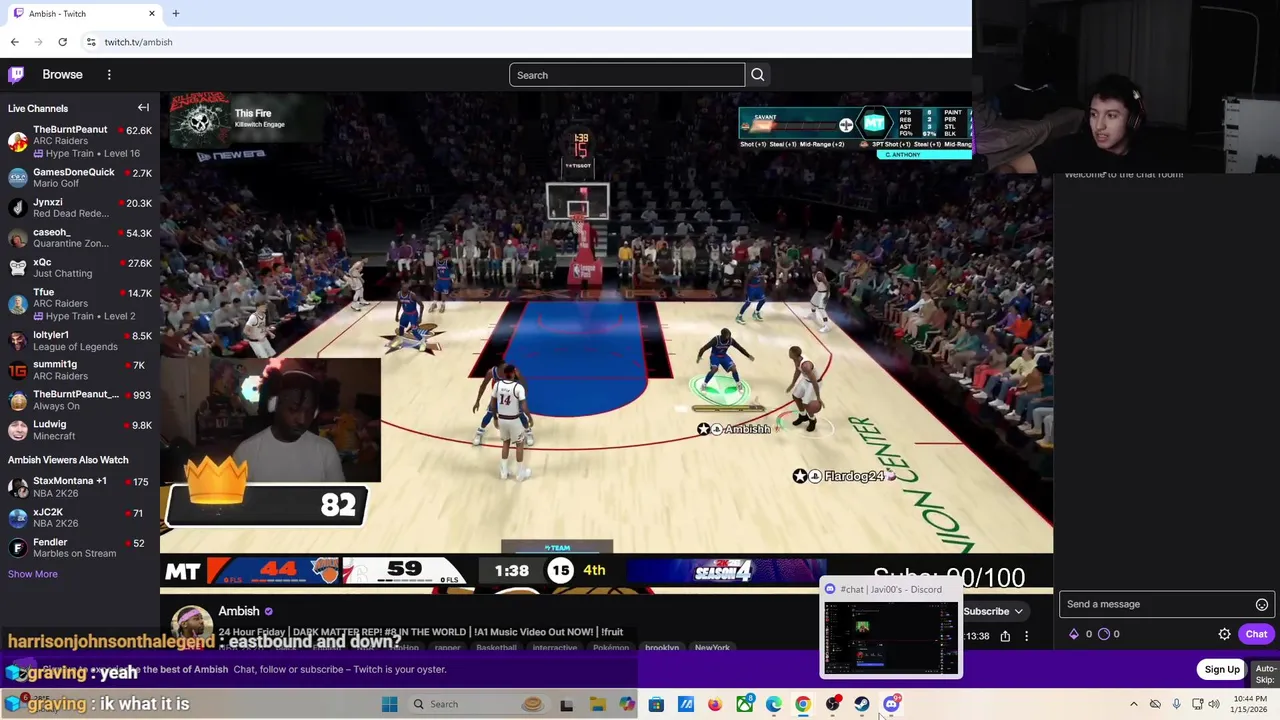Open the Subscribe dropdown
Image resolution: width=1280 pixels, height=720 pixels.
pyautogui.click(x=992, y=611)
